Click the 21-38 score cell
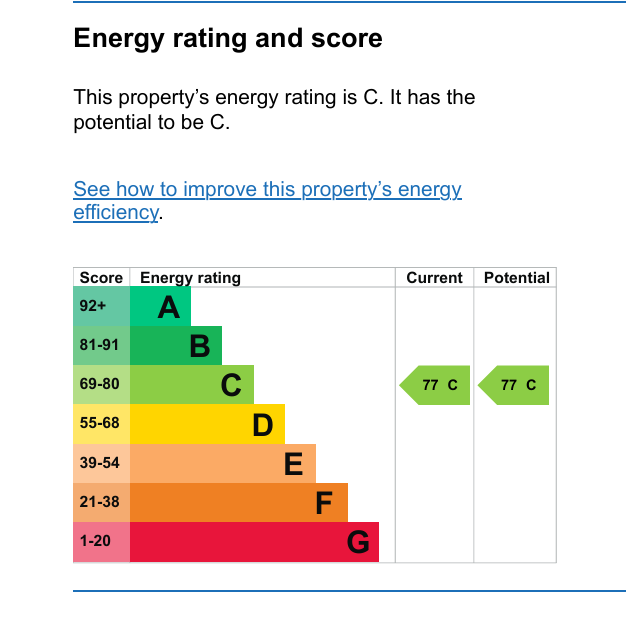Viewport: 626px width, 632px height. point(102,503)
